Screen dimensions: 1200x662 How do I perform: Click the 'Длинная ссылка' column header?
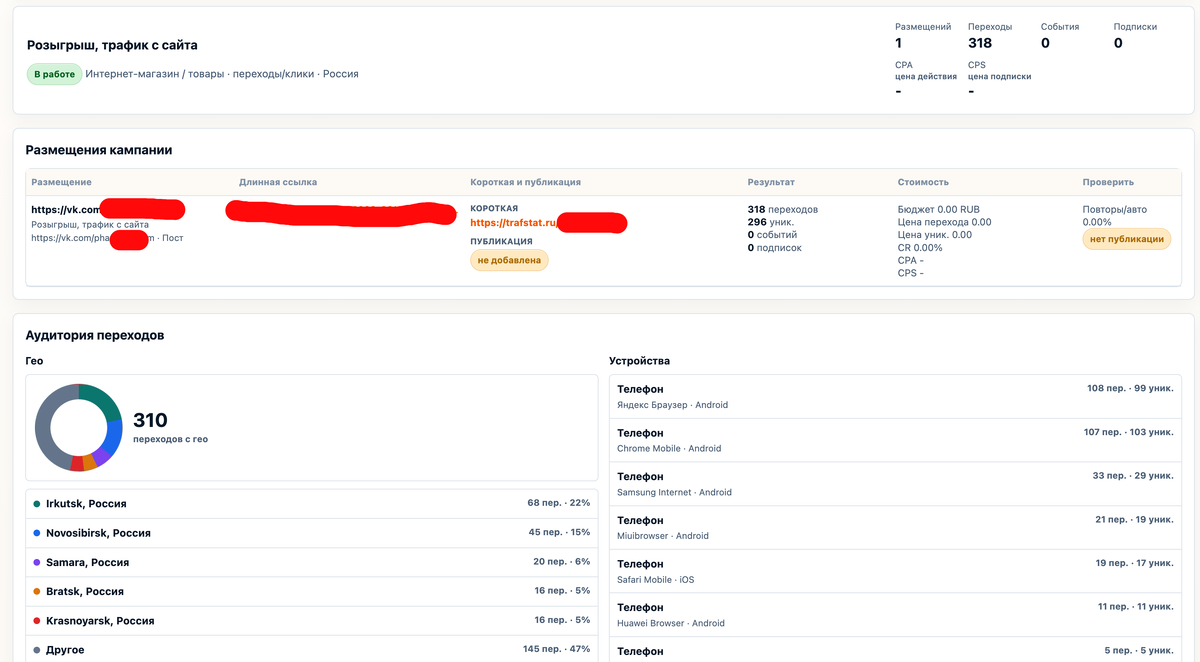click(x=278, y=182)
